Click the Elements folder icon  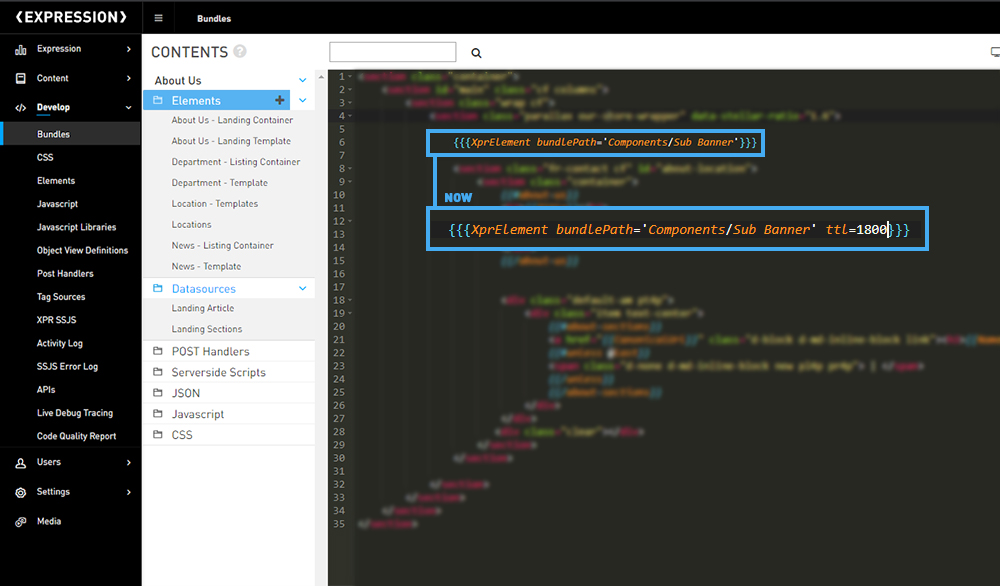pyautogui.click(x=158, y=100)
